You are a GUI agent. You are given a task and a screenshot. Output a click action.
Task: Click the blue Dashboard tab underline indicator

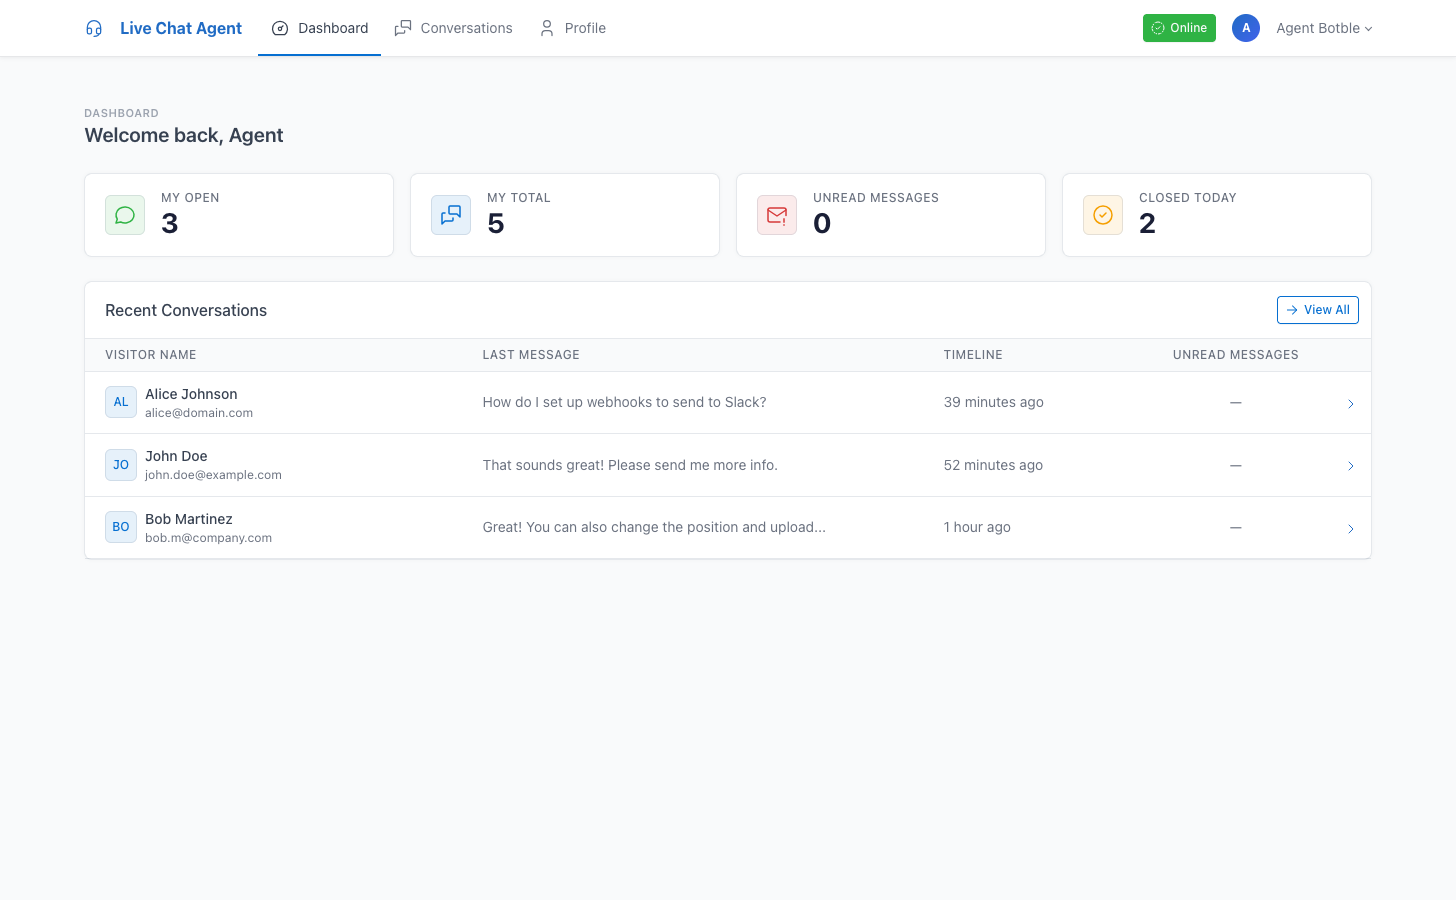coord(319,54)
